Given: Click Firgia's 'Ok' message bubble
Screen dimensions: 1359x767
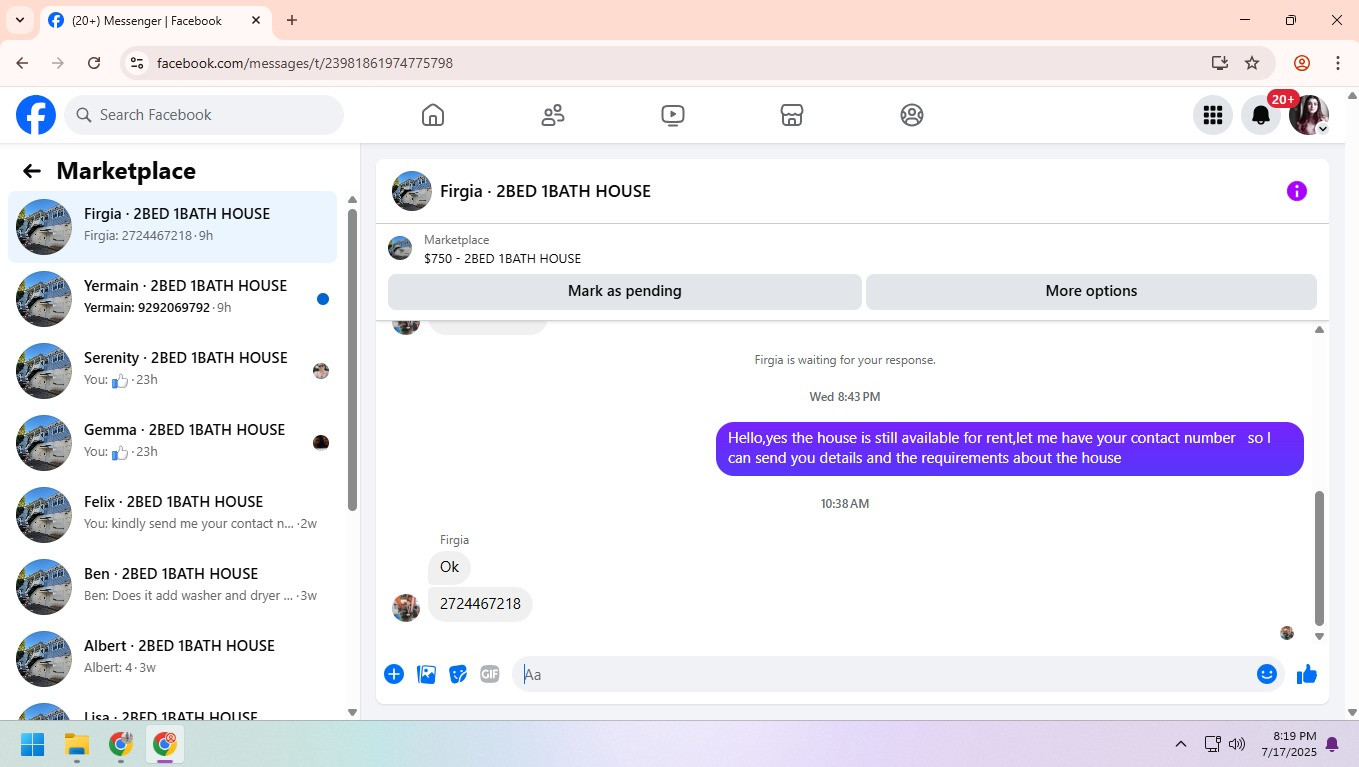Looking at the screenshot, I should 449,567.
